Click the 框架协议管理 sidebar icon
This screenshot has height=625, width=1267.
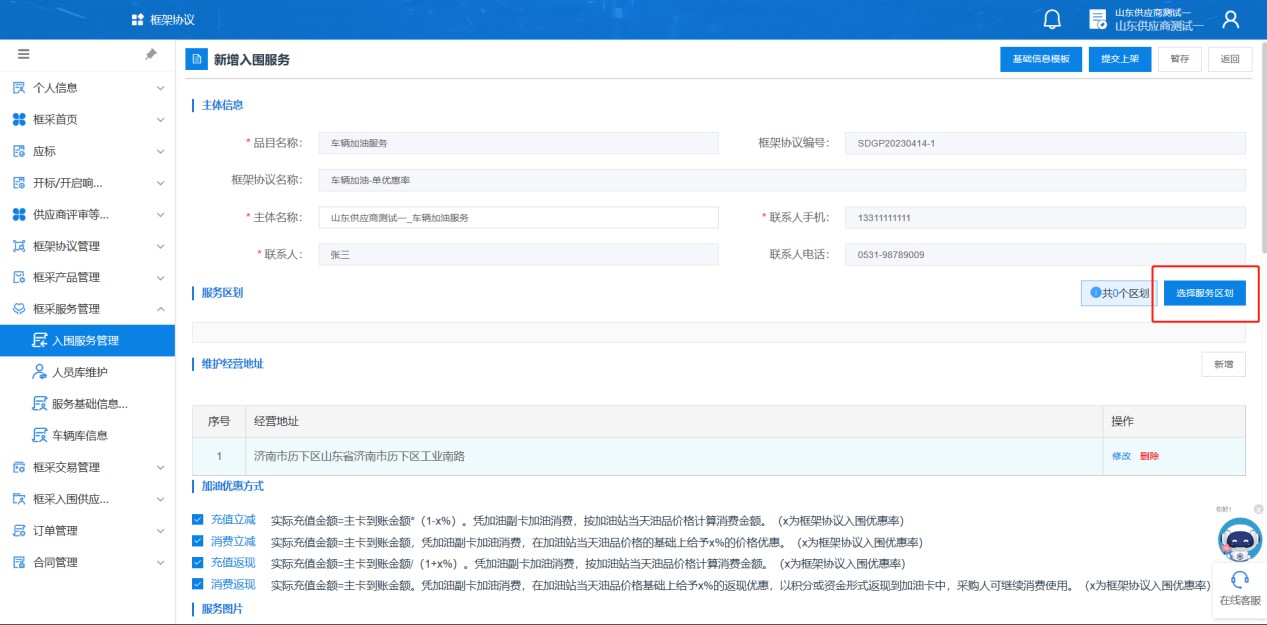19,246
